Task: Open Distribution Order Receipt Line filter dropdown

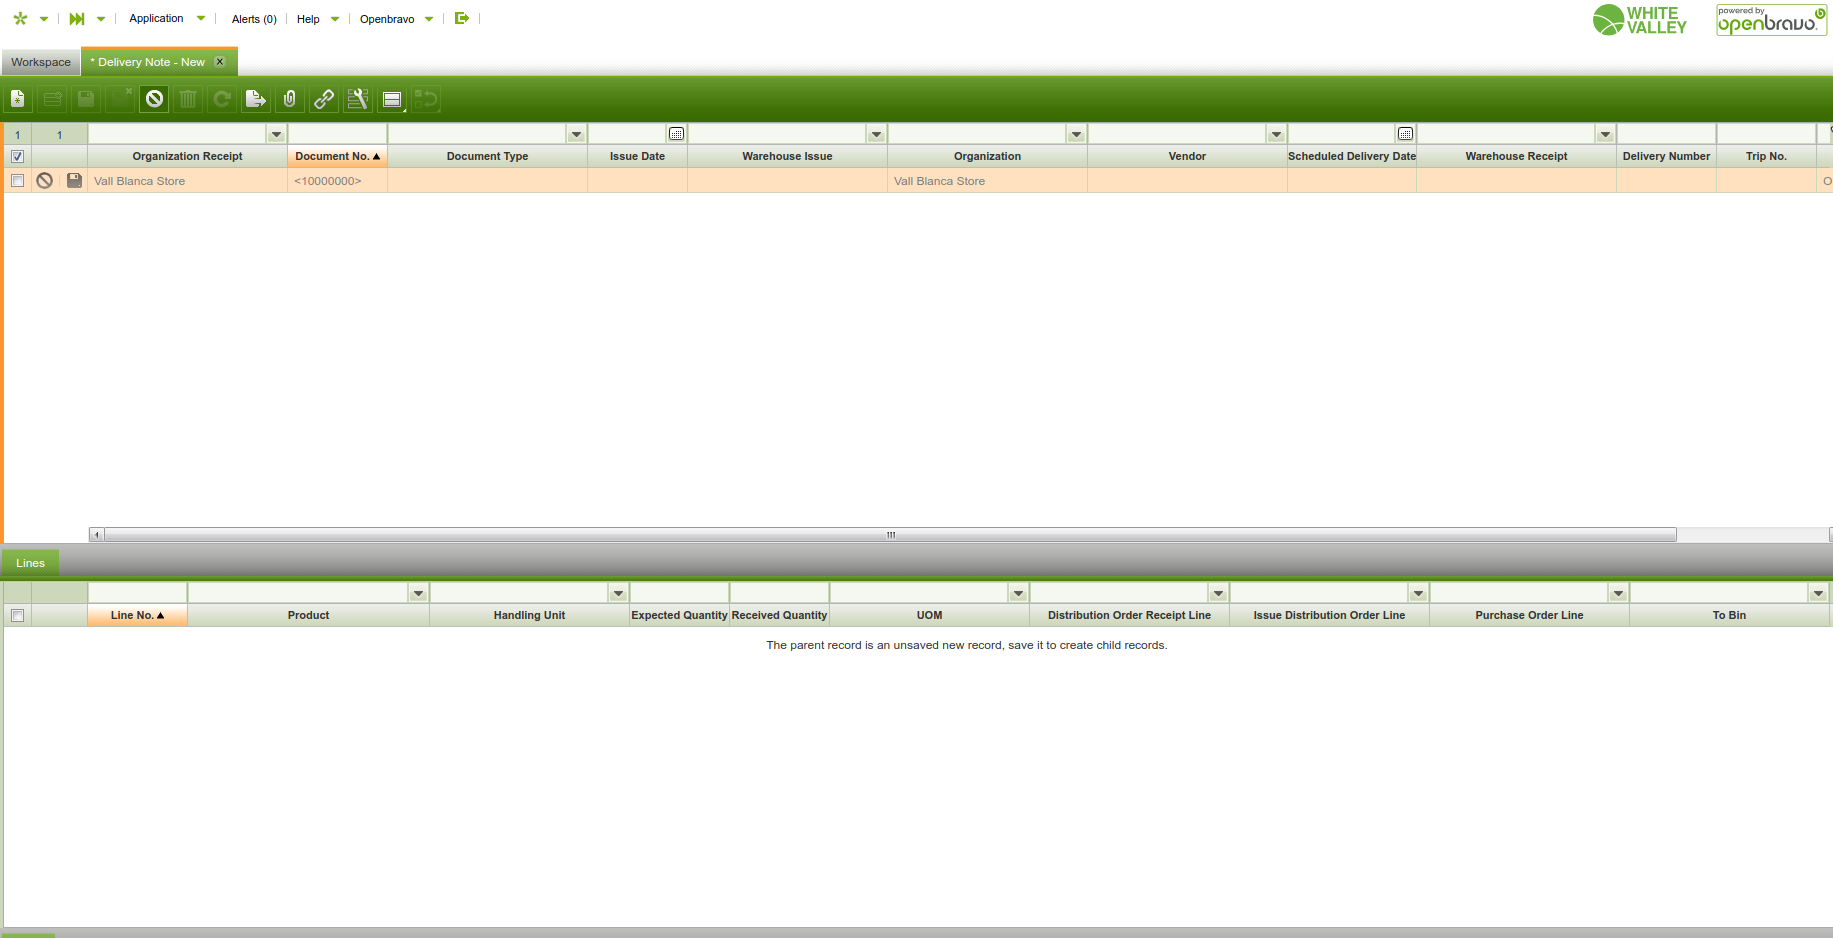Action: pos(1219,593)
